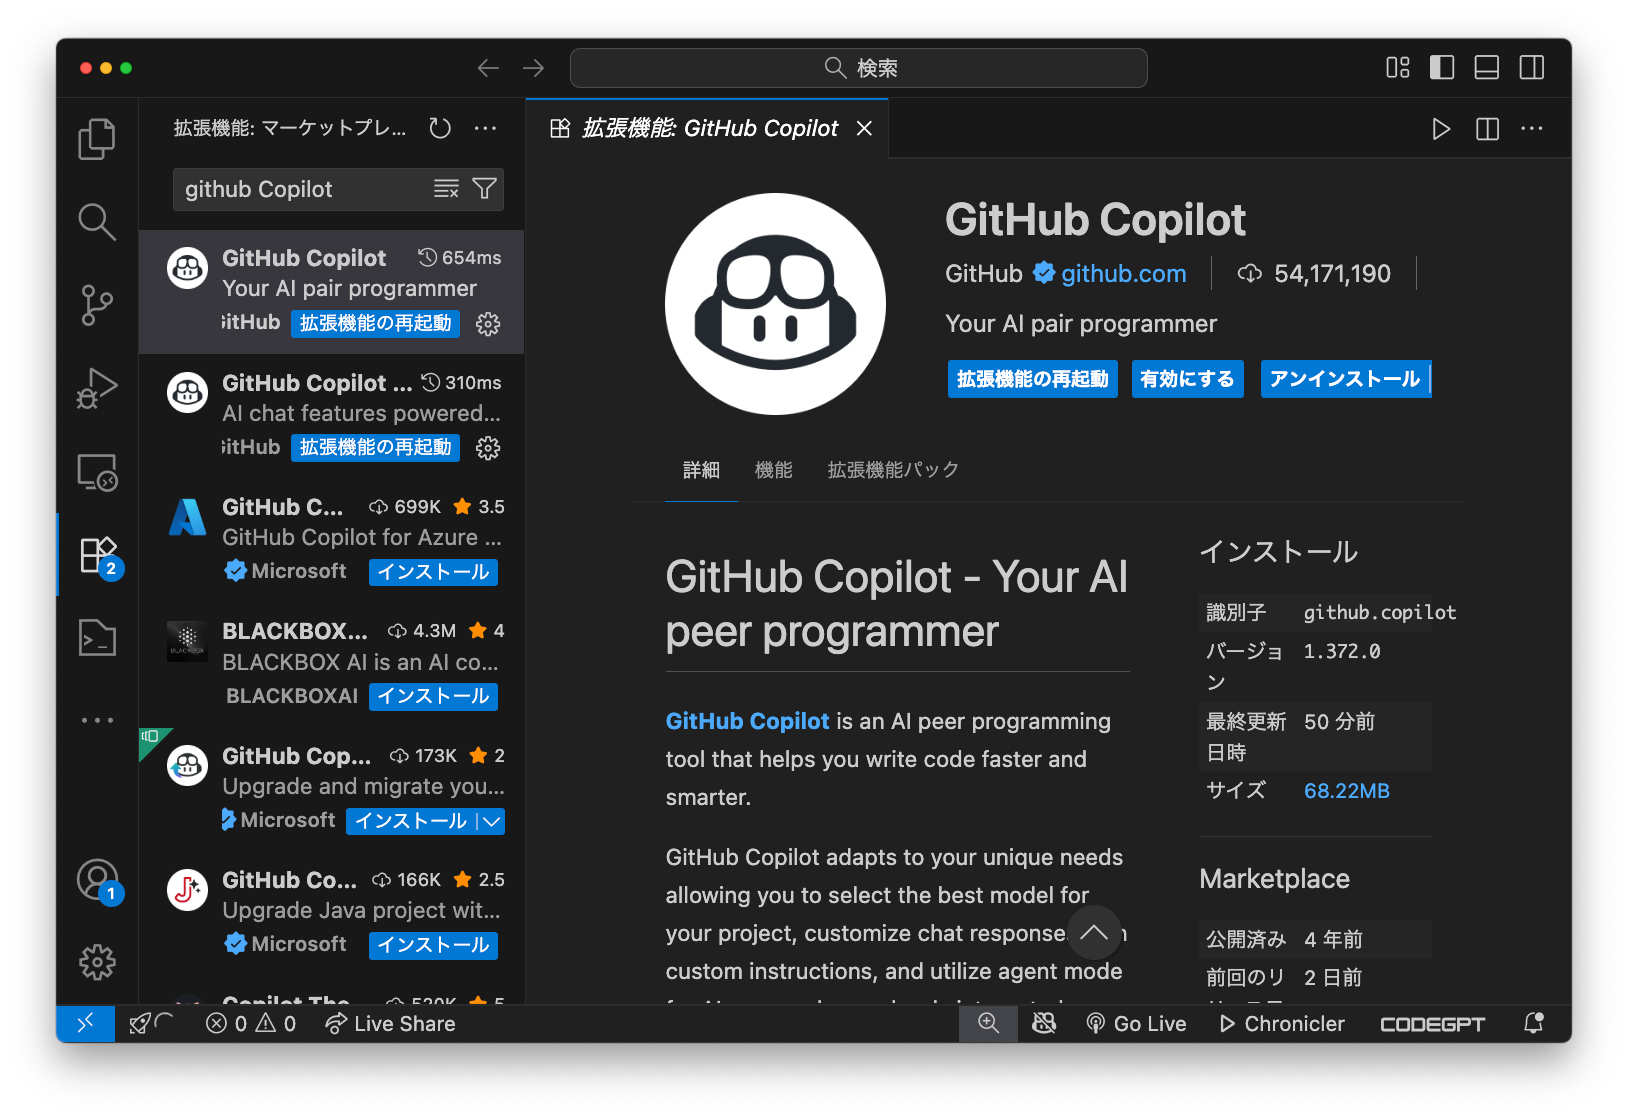
Task: Open the Copilot status icon in status bar
Action: click(1044, 1024)
